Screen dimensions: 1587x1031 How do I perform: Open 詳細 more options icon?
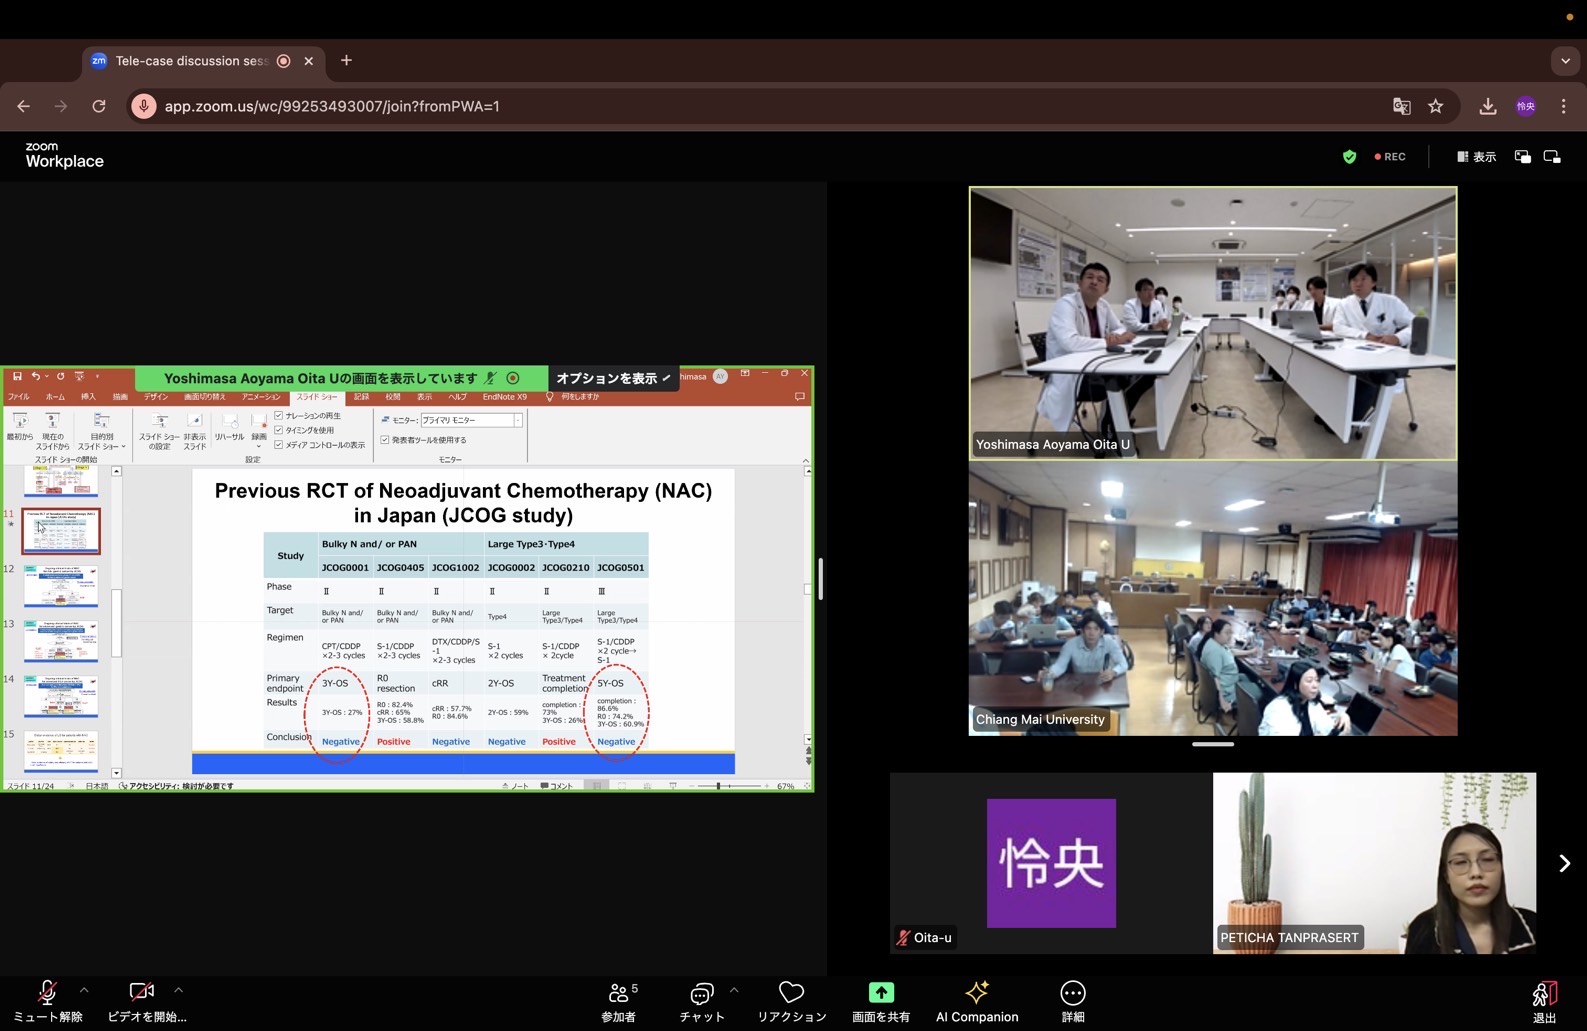(1073, 992)
